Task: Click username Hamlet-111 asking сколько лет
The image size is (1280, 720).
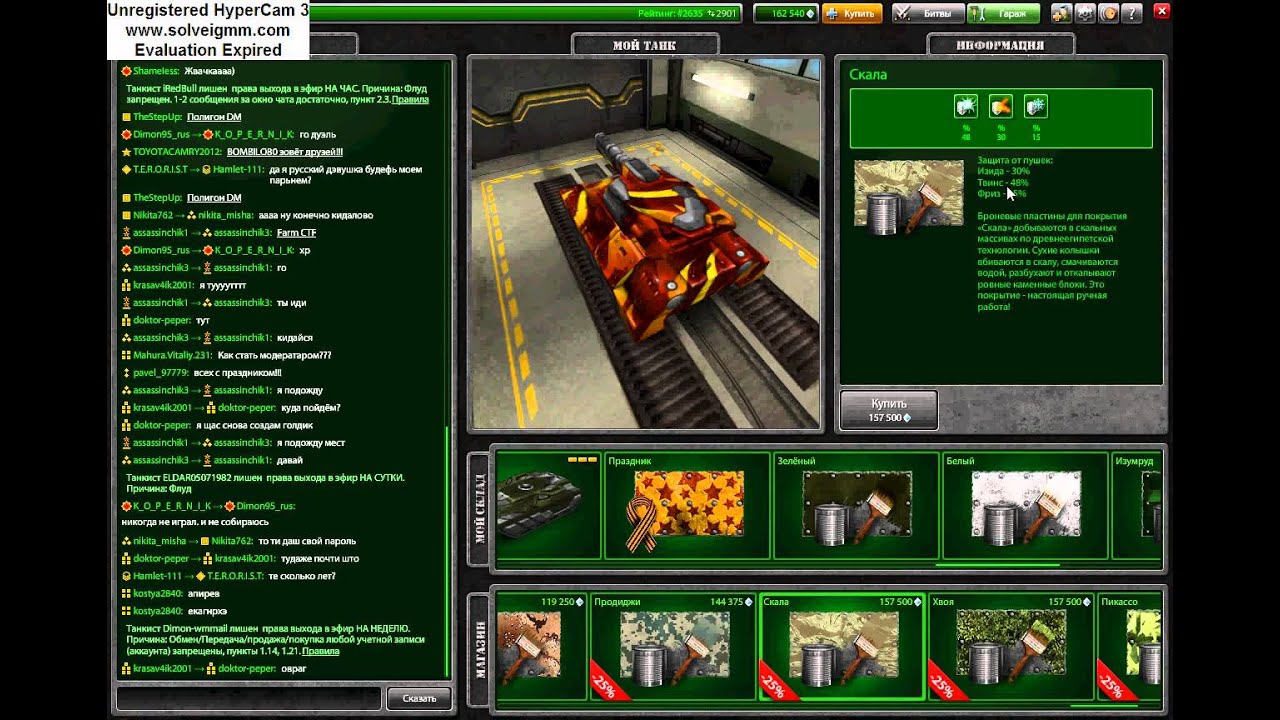Action: click(x=157, y=576)
